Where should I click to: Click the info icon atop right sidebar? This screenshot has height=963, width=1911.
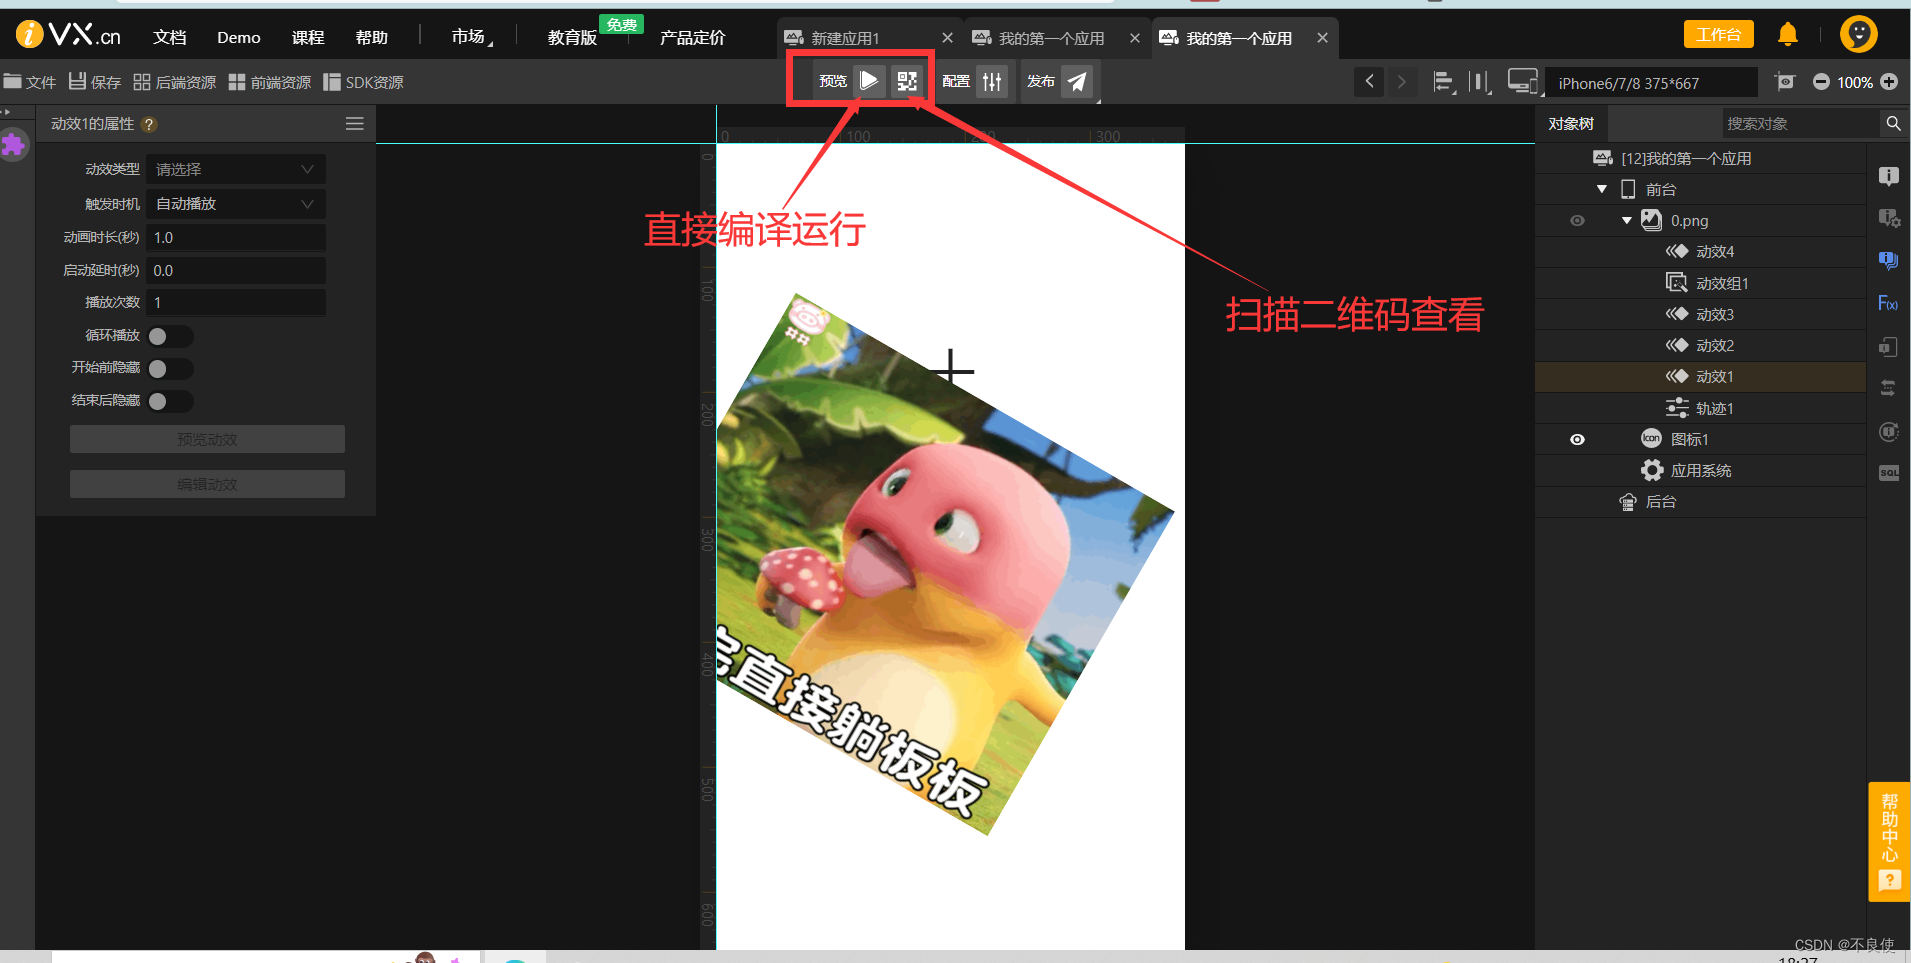[1888, 176]
